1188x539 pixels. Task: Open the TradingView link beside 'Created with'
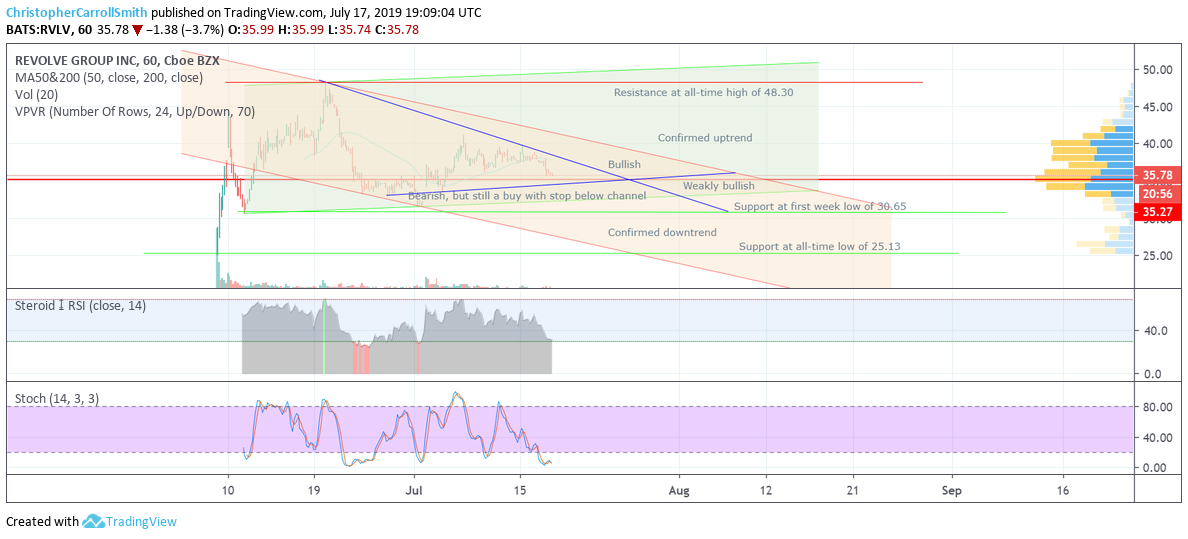coord(141,522)
